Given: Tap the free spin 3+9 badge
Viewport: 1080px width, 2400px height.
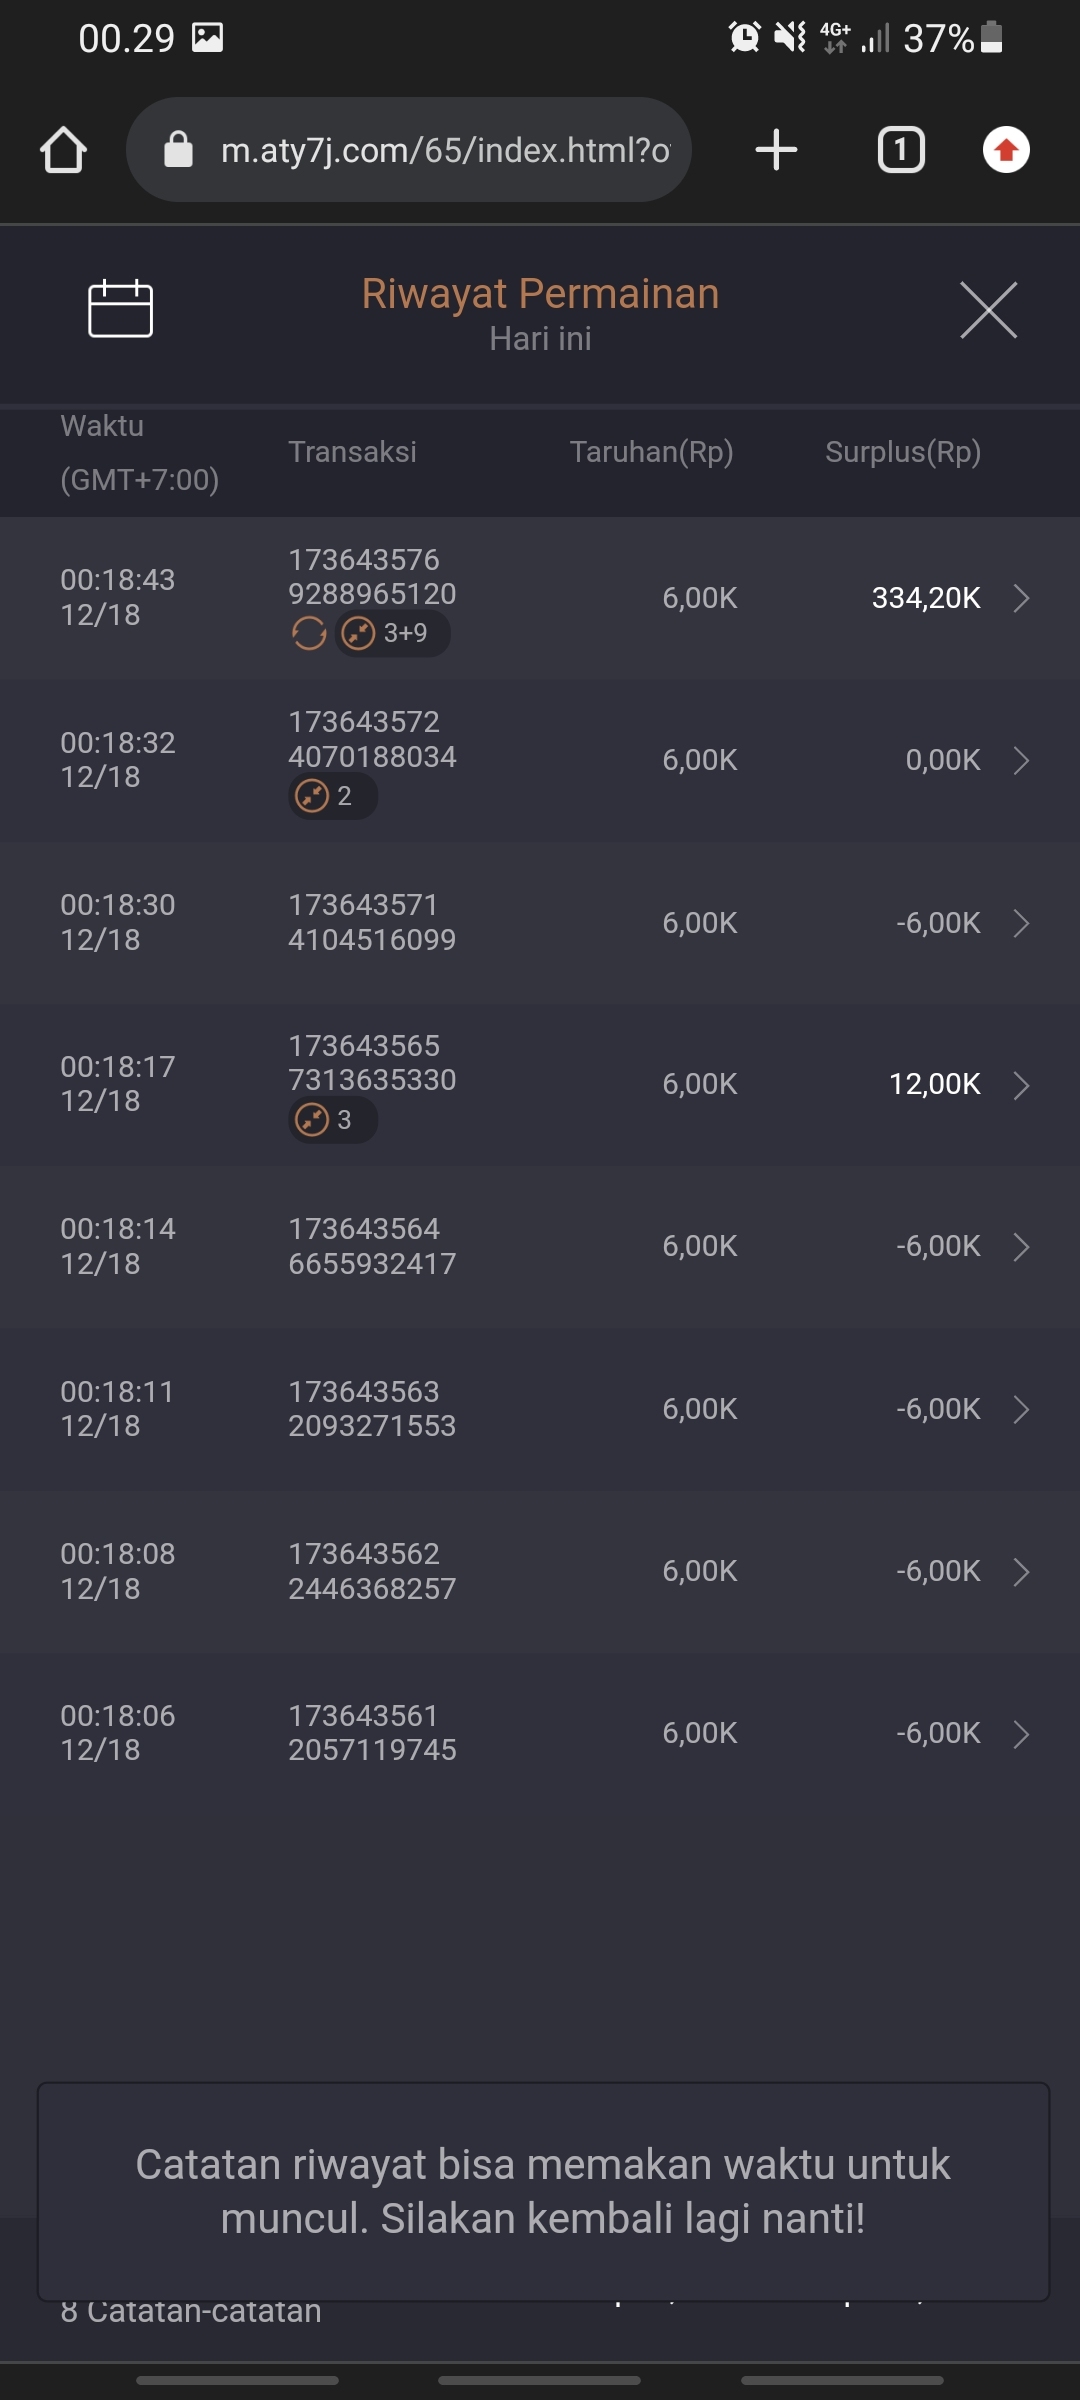Looking at the screenshot, I should point(392,633).
